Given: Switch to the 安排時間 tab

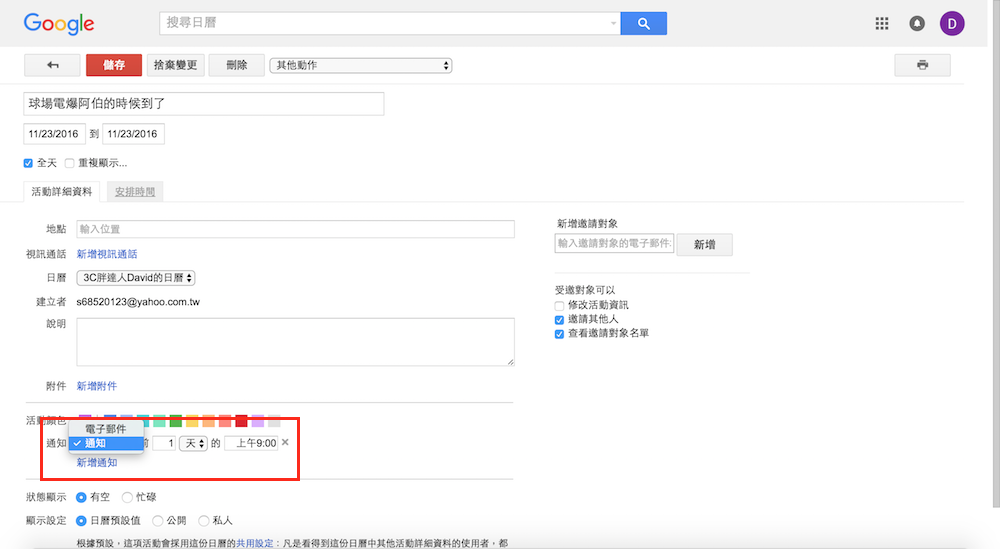Looking at the screenshot, I should coord(135,191).
